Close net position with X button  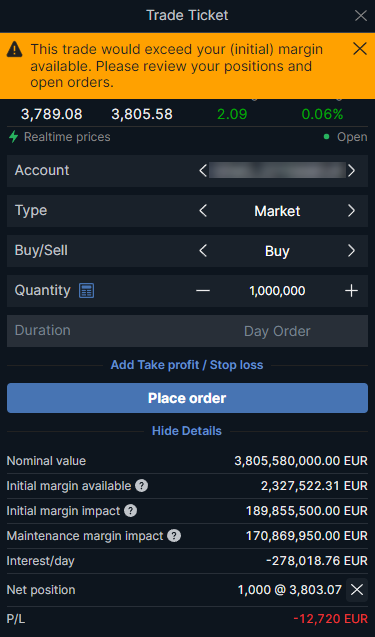coord(357,590)
